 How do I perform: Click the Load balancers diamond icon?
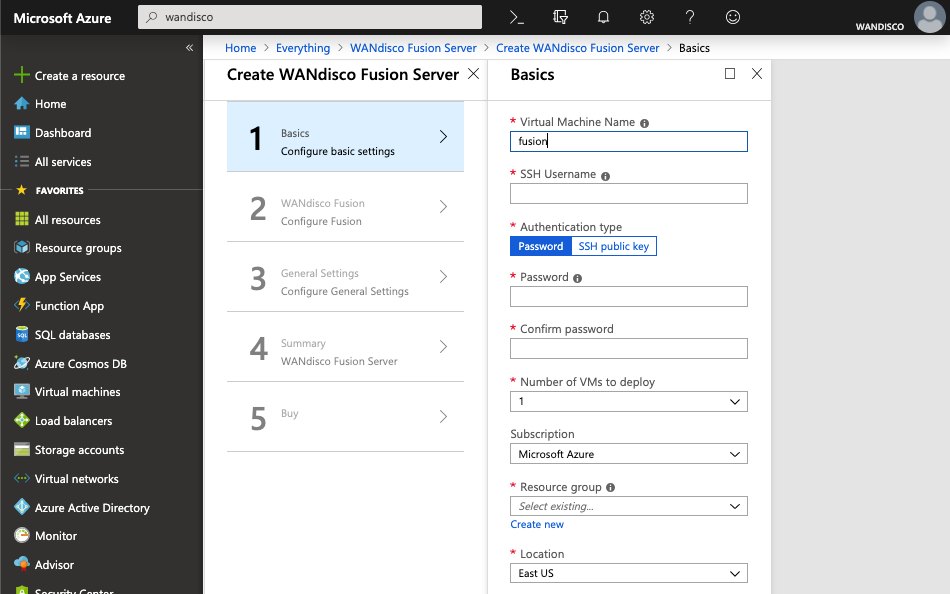click(21, 420)
